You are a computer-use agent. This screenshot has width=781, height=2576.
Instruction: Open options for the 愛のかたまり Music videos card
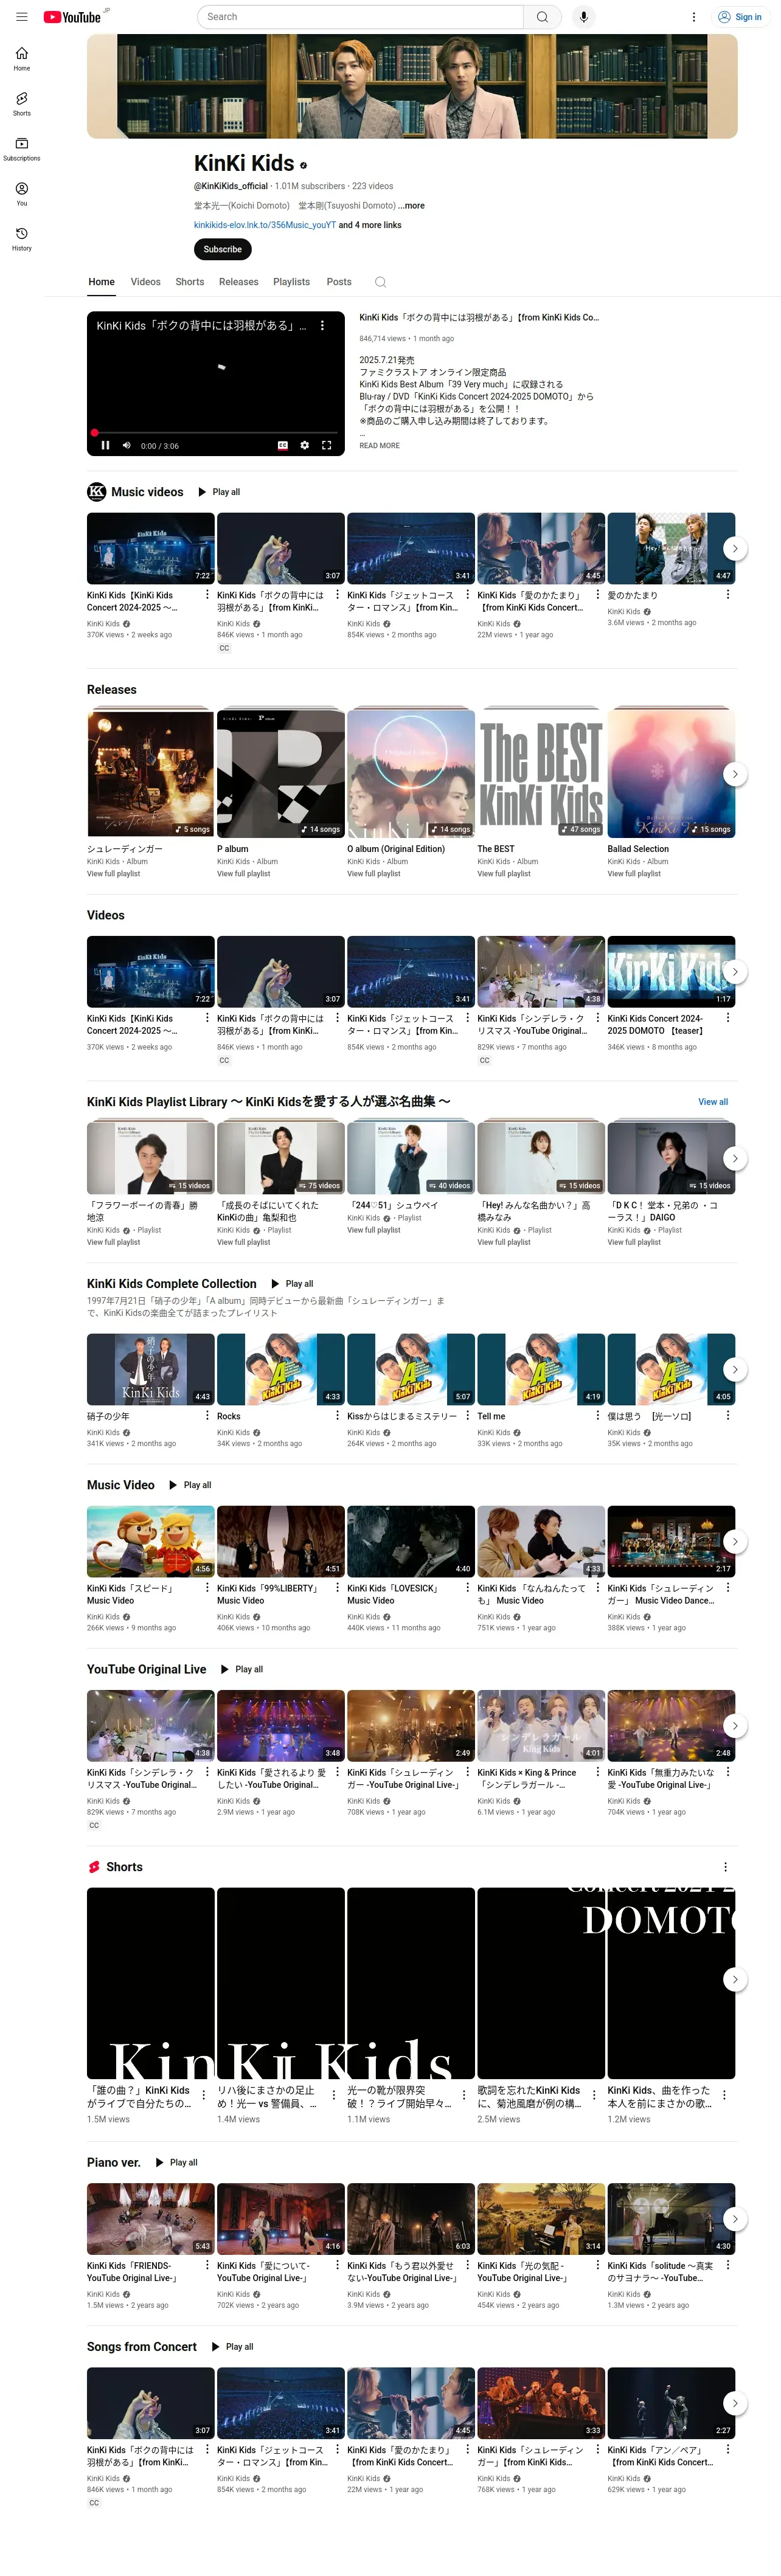click(x=727, y=594)
